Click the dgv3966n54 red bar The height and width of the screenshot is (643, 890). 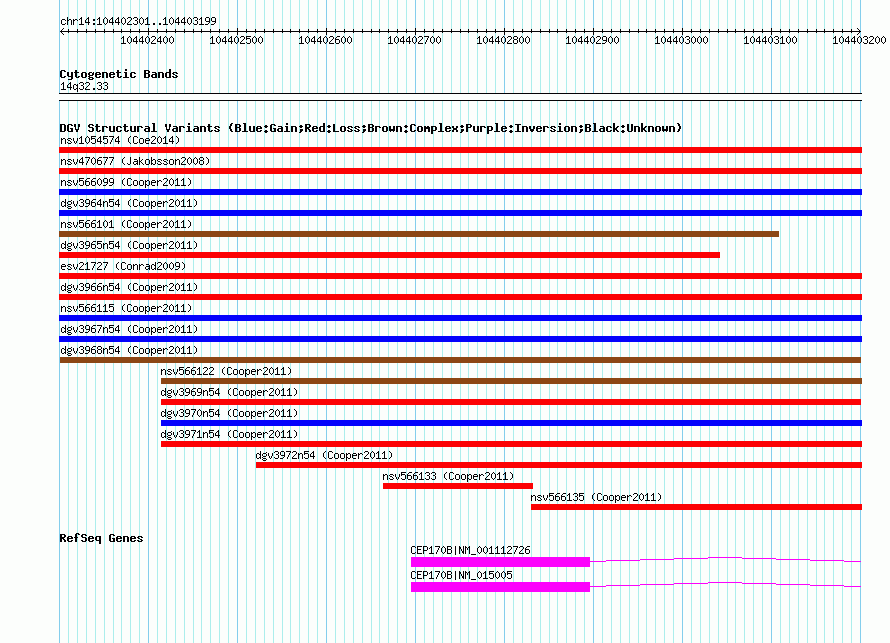pyautogui.click(x=460, y=297)
